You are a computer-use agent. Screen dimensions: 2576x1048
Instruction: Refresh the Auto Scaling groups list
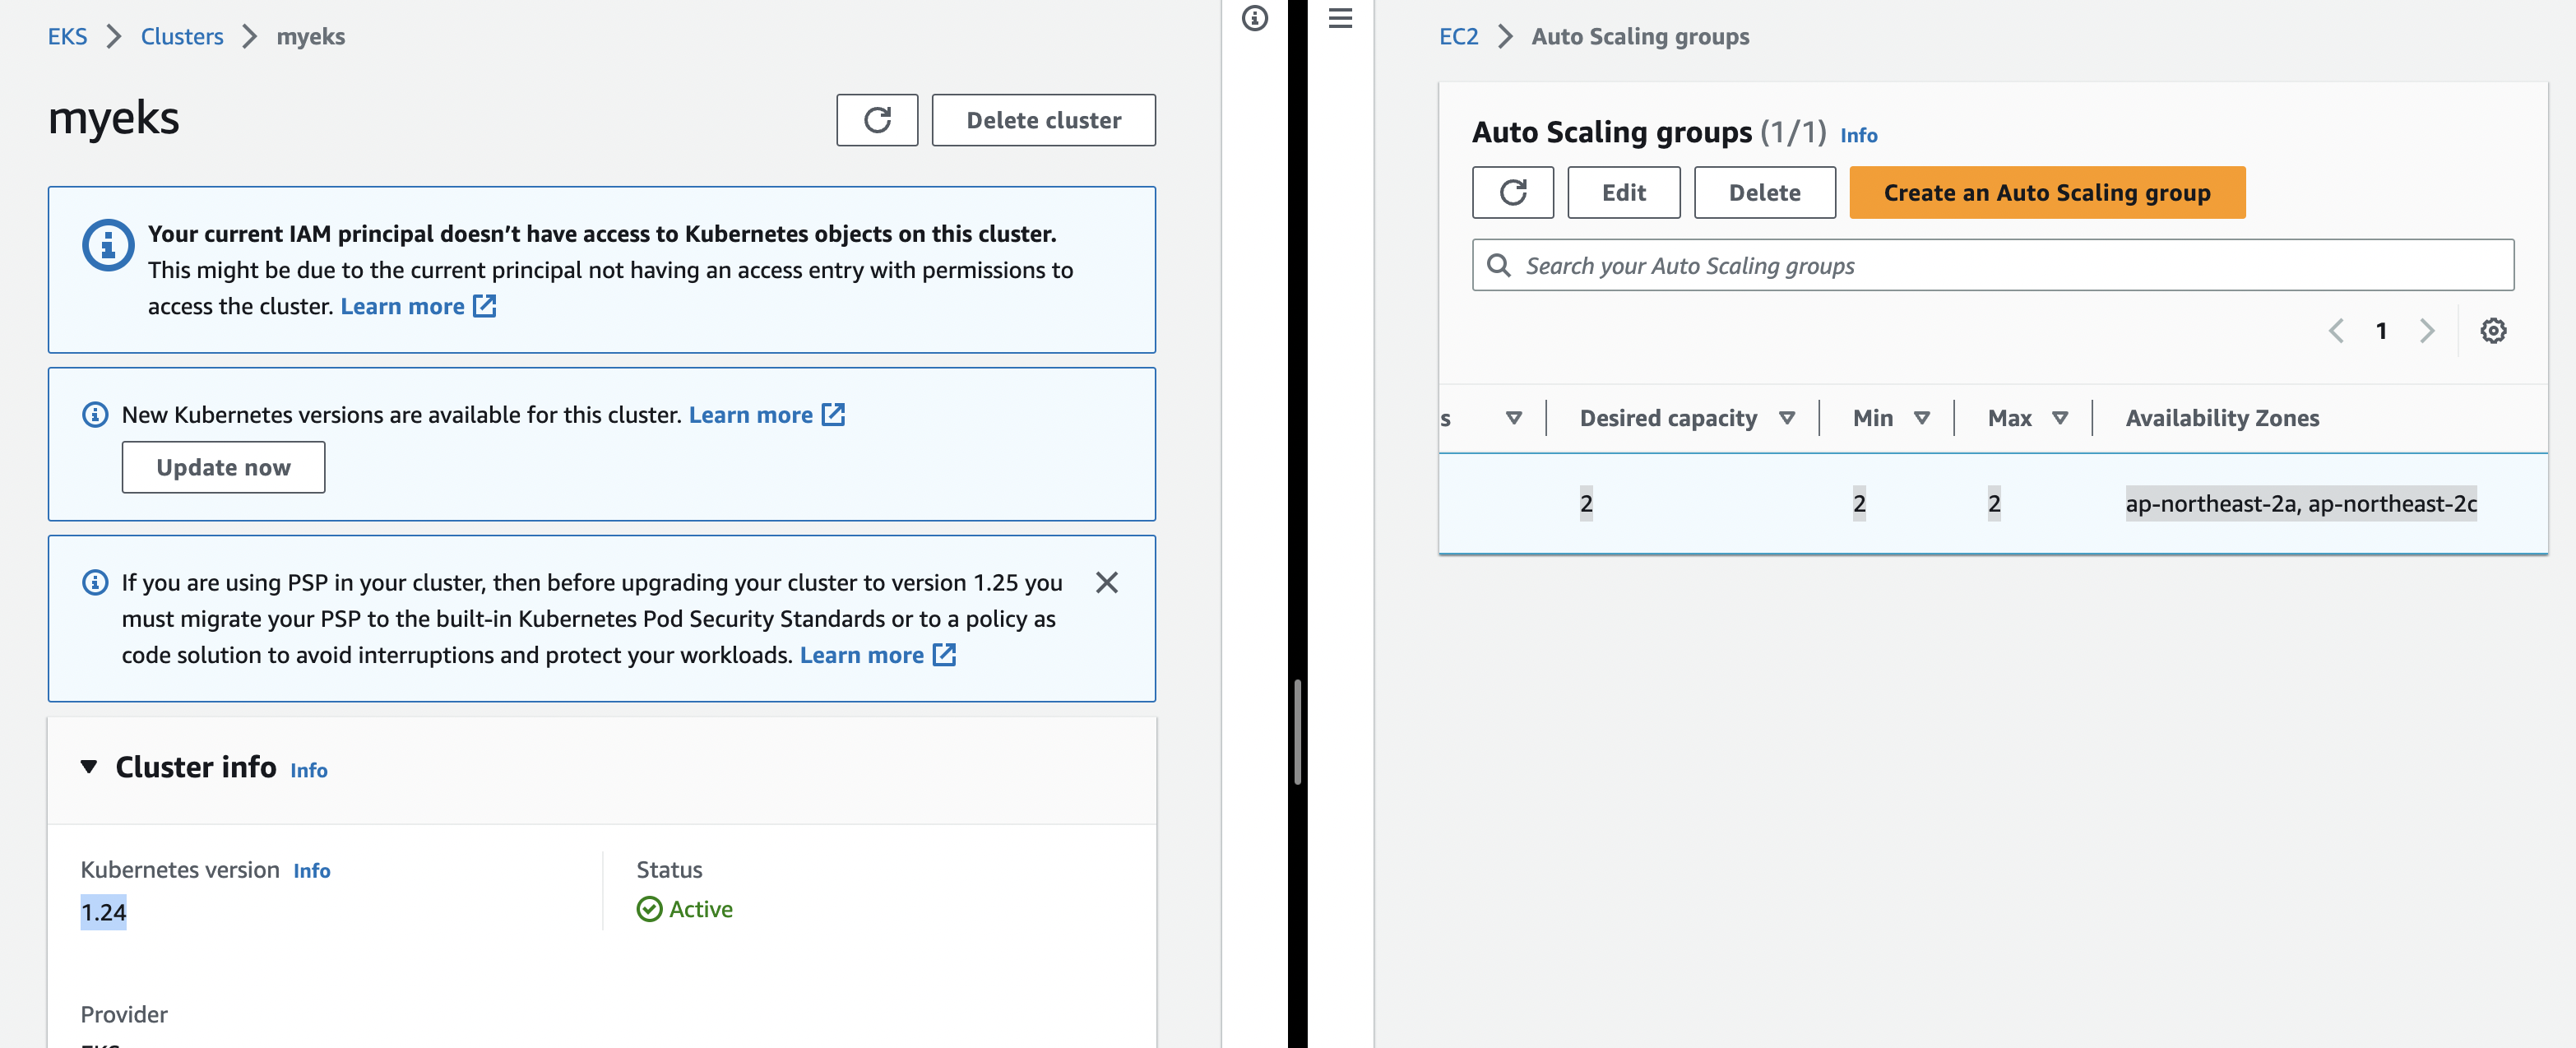tap(1513, 192)
